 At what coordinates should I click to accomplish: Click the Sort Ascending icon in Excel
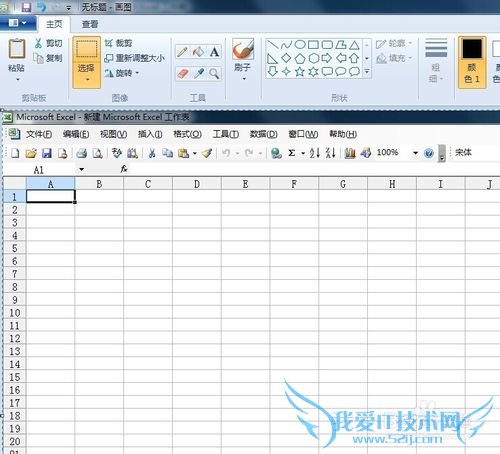coord(314,153)
